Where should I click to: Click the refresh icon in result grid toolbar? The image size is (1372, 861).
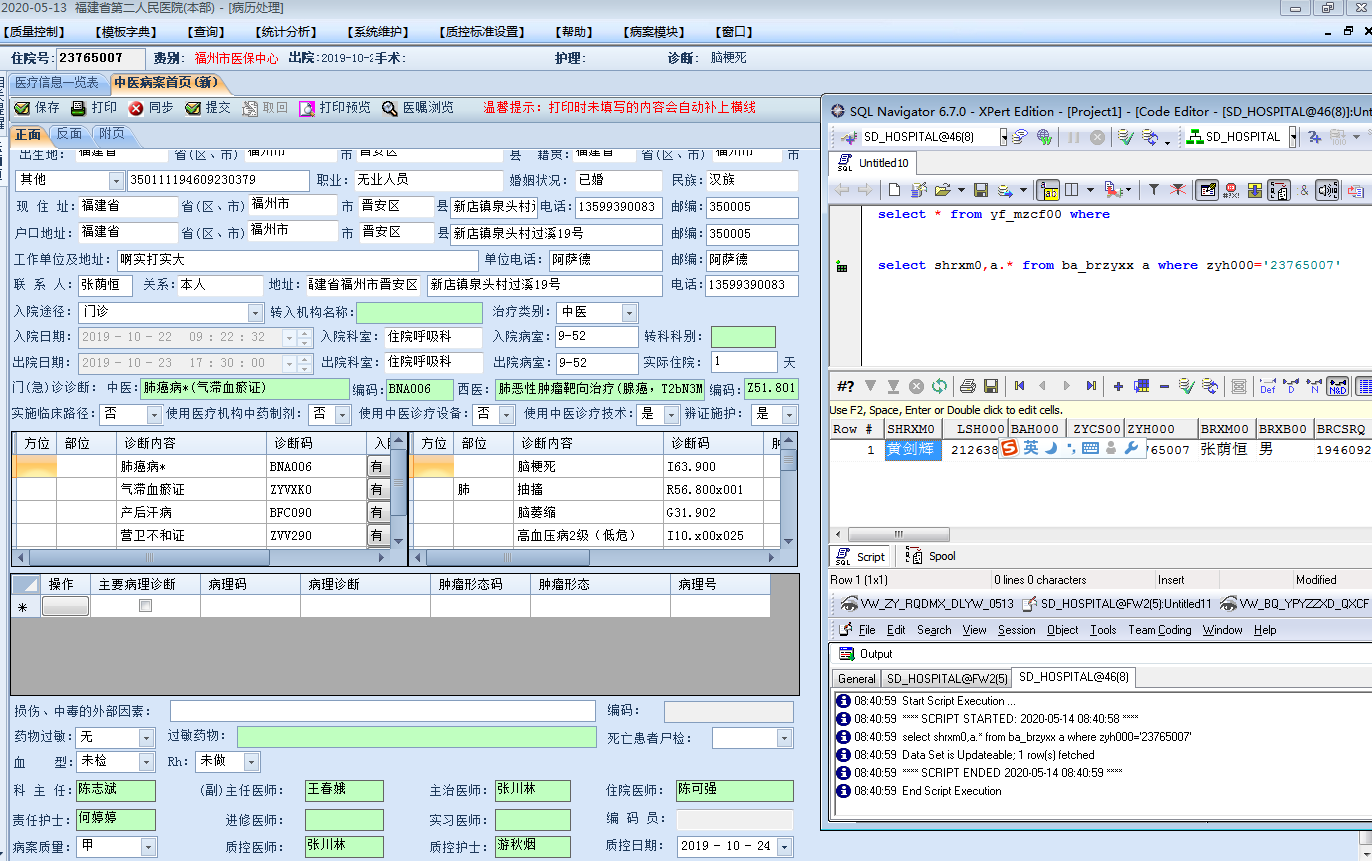click(x=939, y=386)
